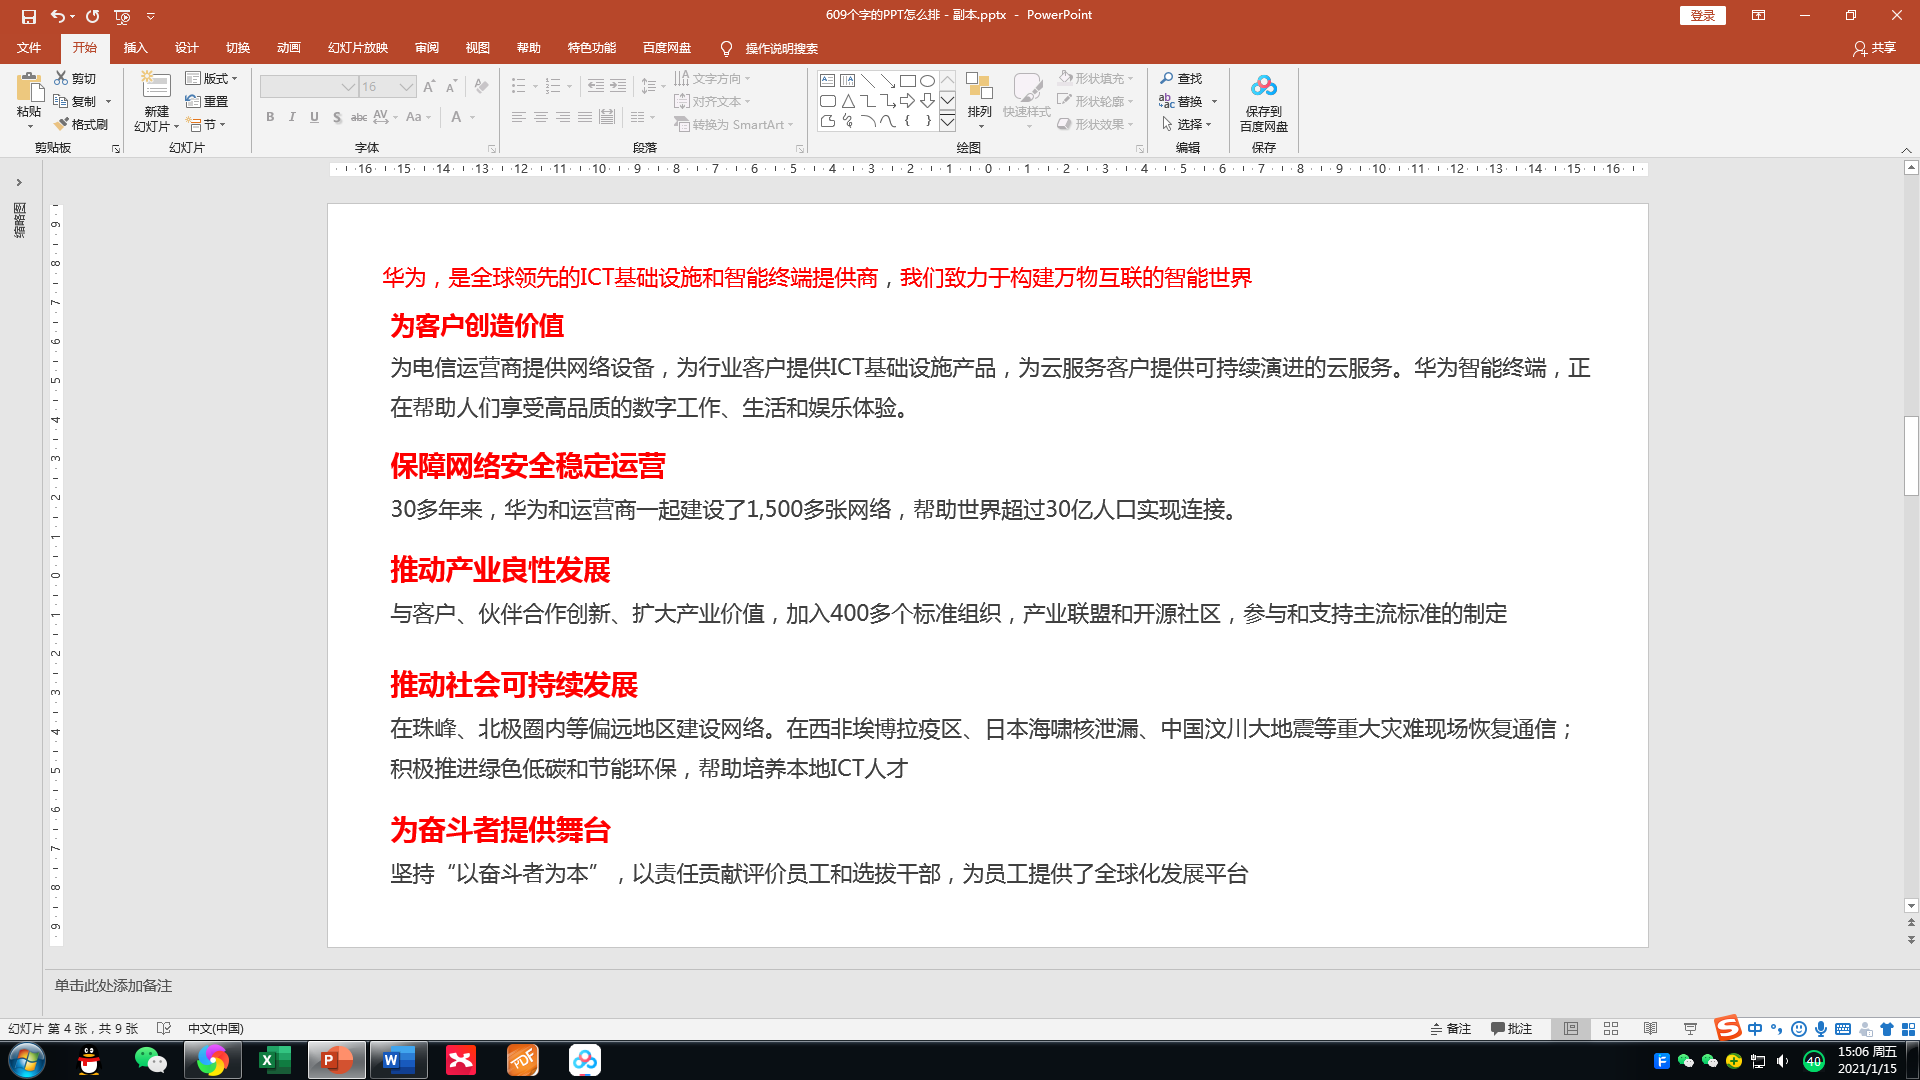
Task: Click the 重置 reset button
Action: click(207, 101)
